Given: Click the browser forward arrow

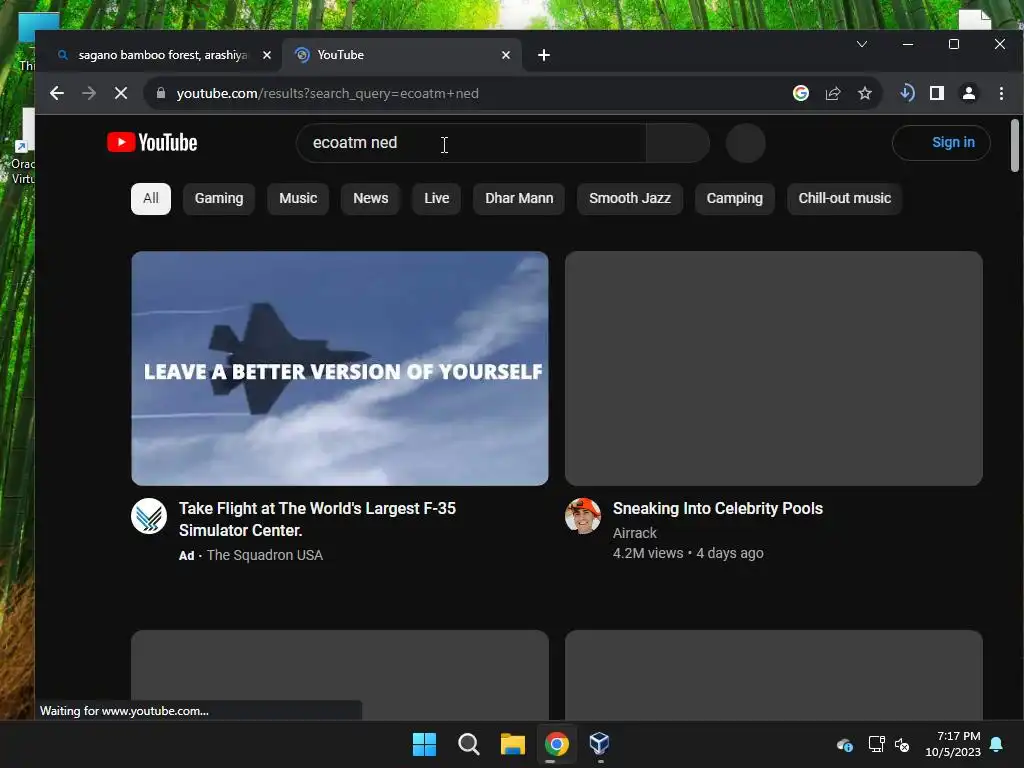Looking at the screenshot, I should pos(89,93).
